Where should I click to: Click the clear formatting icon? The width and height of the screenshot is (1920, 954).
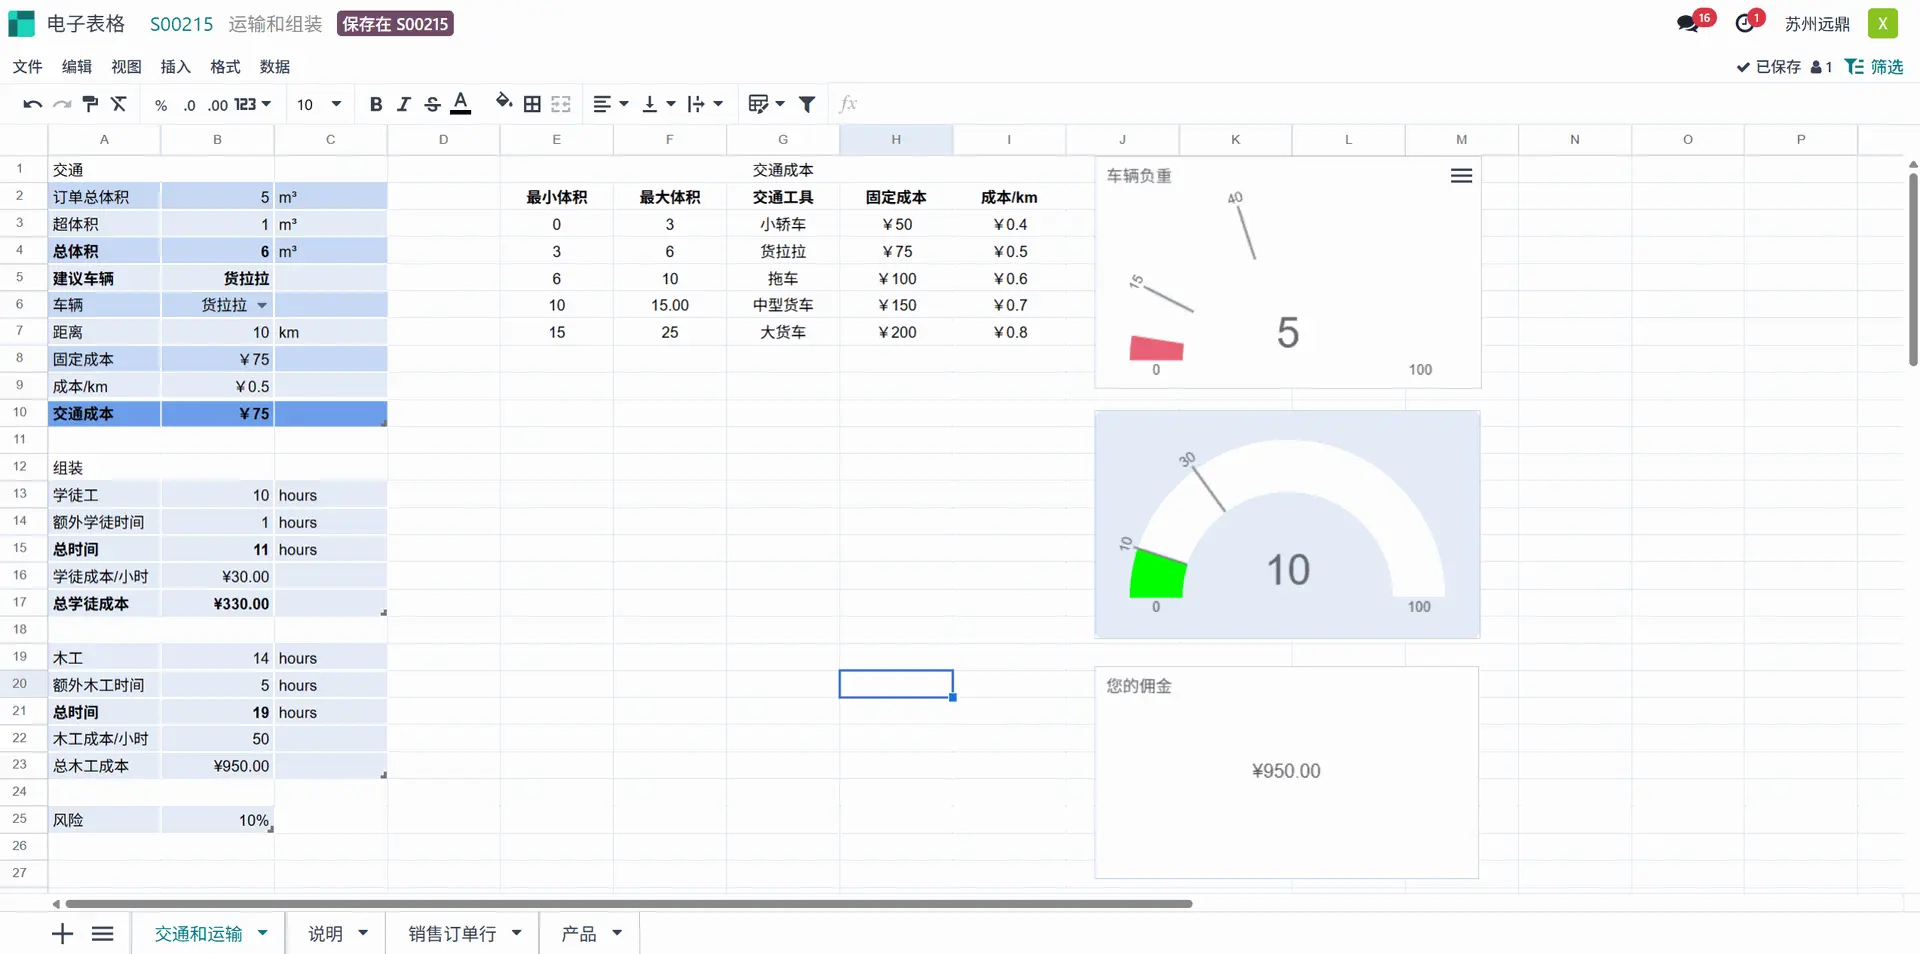[x=119, y=104]
